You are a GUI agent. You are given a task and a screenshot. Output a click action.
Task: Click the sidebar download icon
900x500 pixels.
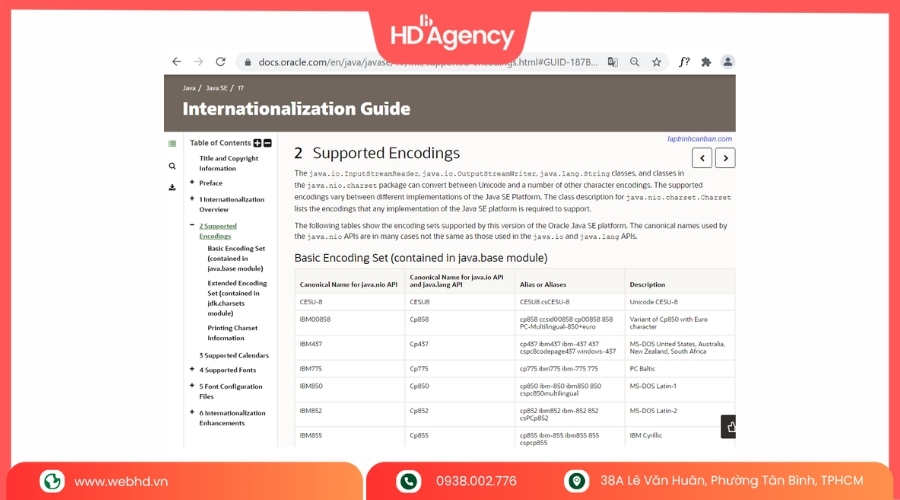pos(172,187)
